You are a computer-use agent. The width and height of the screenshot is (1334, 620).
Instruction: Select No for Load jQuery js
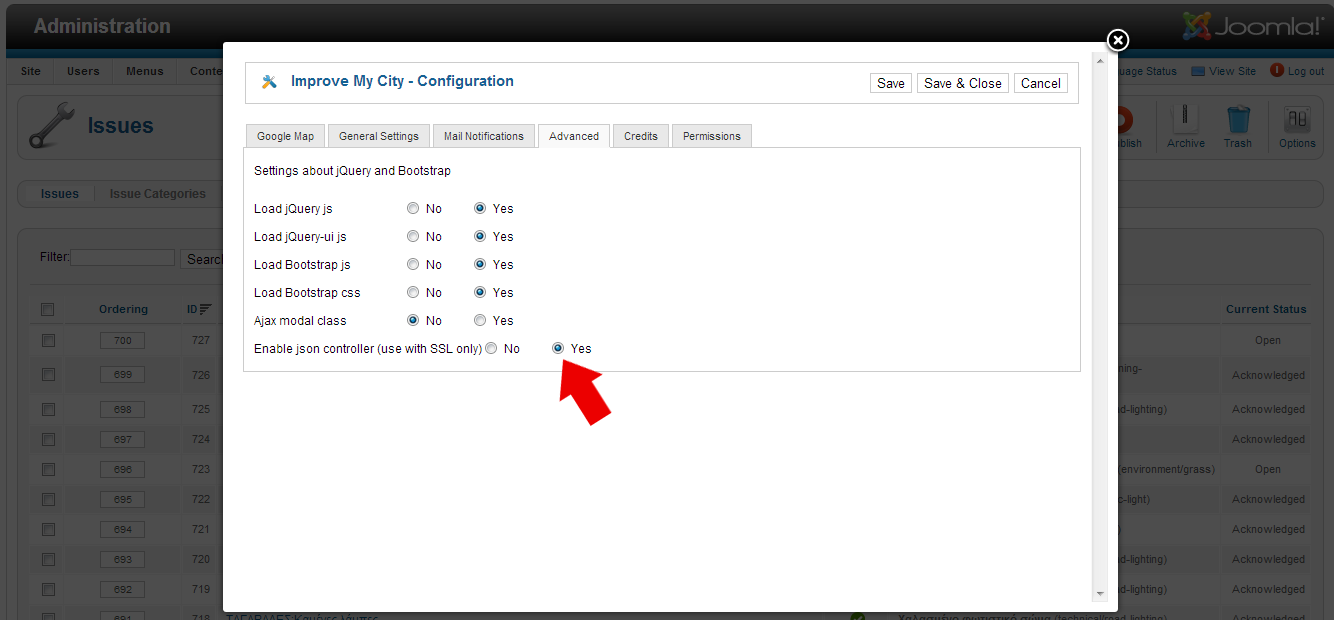413,209
